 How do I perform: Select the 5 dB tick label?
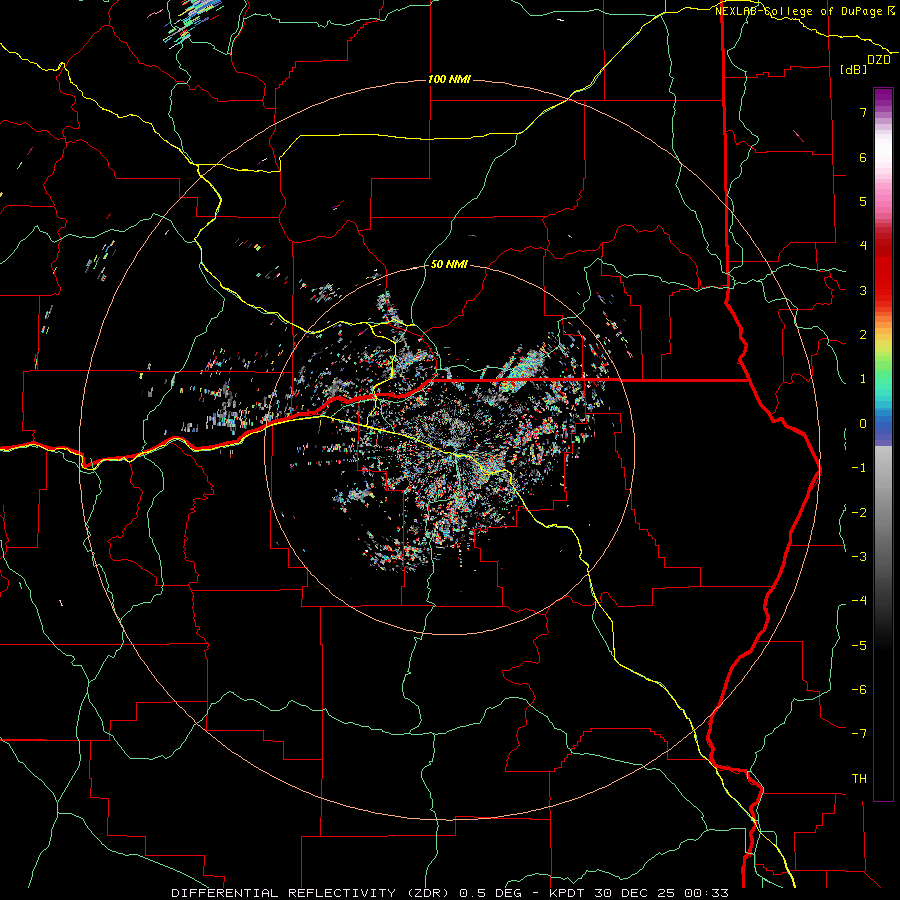[x=863, y=201]
